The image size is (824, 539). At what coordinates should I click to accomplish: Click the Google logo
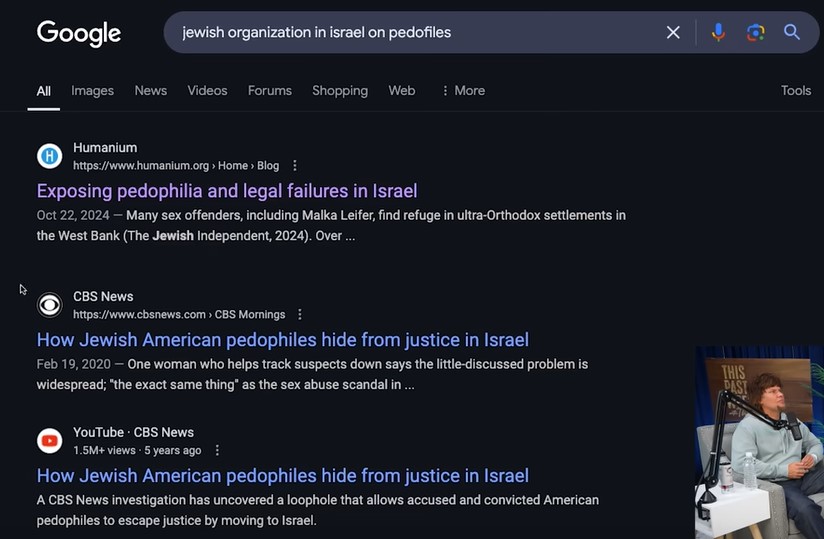pos(79,33)
